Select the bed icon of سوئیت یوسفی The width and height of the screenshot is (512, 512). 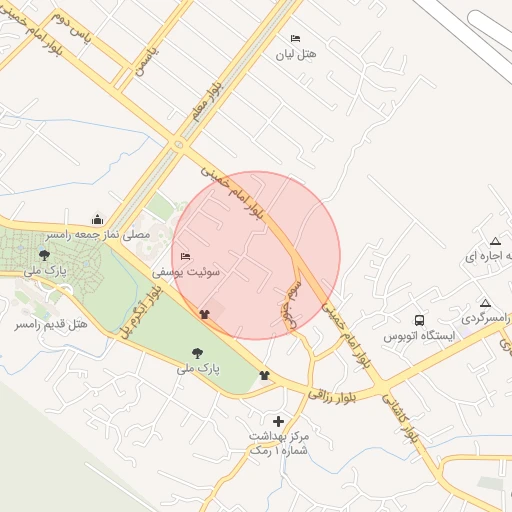tap(185, 256)
